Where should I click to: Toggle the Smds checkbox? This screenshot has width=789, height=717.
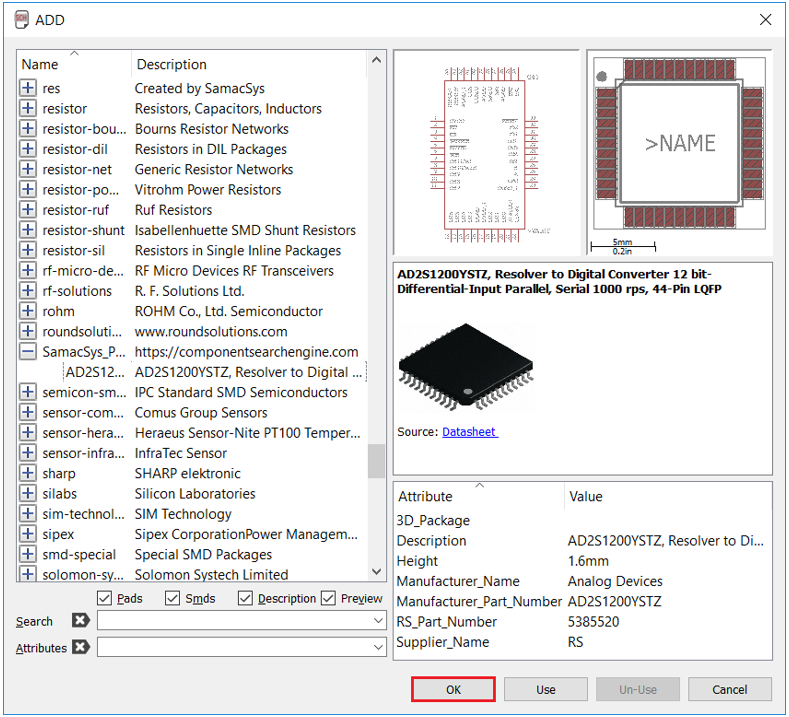click(172, 598)
